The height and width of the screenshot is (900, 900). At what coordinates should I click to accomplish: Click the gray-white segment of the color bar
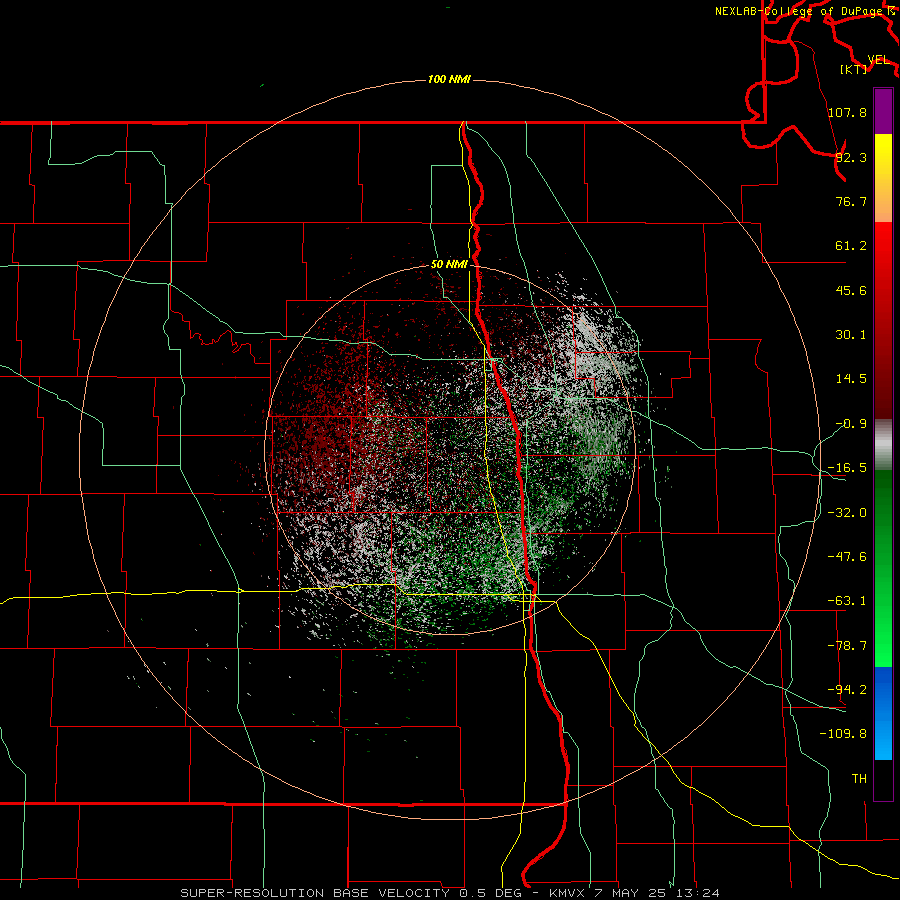[x=883, y=445]
